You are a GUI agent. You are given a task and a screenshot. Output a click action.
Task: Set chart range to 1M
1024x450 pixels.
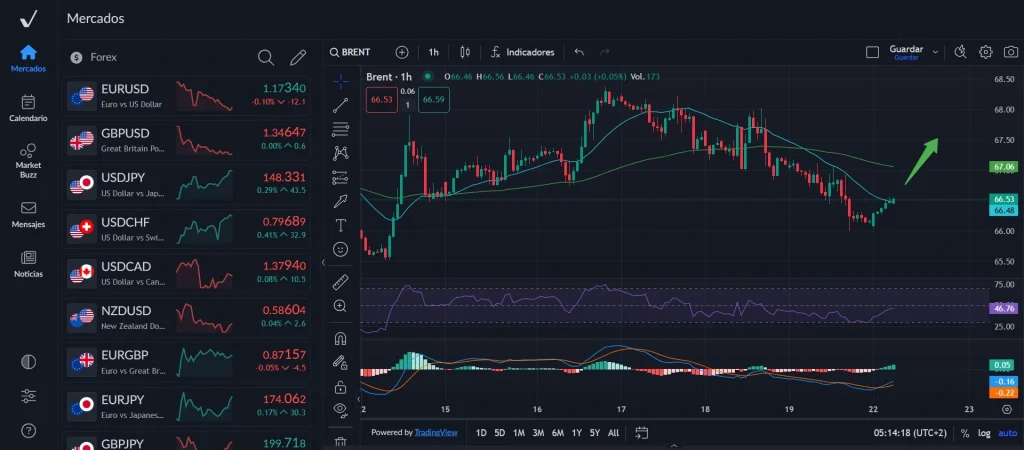(519, 433)
